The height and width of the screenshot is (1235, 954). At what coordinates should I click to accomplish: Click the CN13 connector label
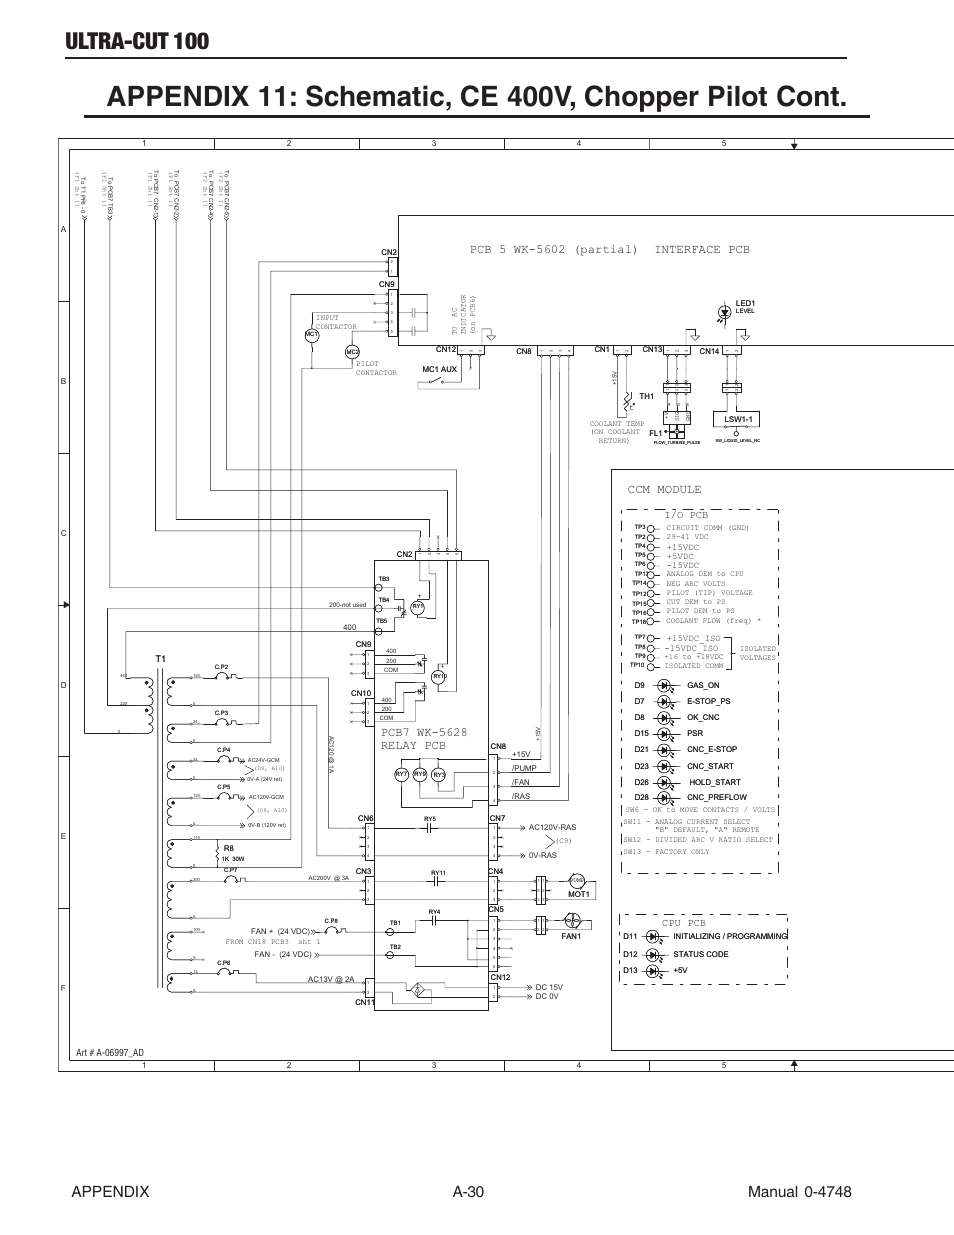pos(652,349)
